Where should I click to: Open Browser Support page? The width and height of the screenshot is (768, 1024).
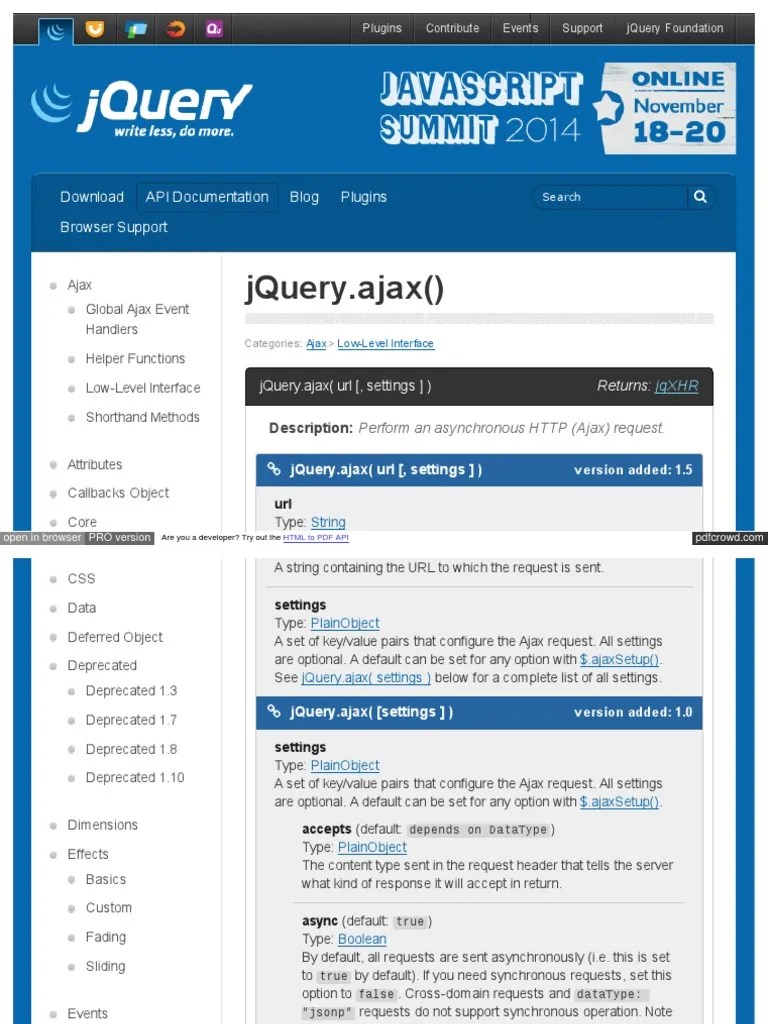click(x=114, y=227)
